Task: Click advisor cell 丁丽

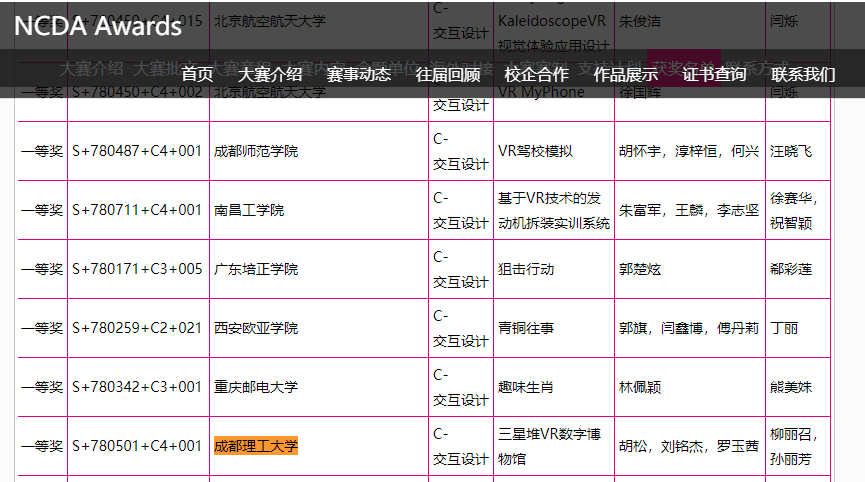Action: click(x=784, y=328)
